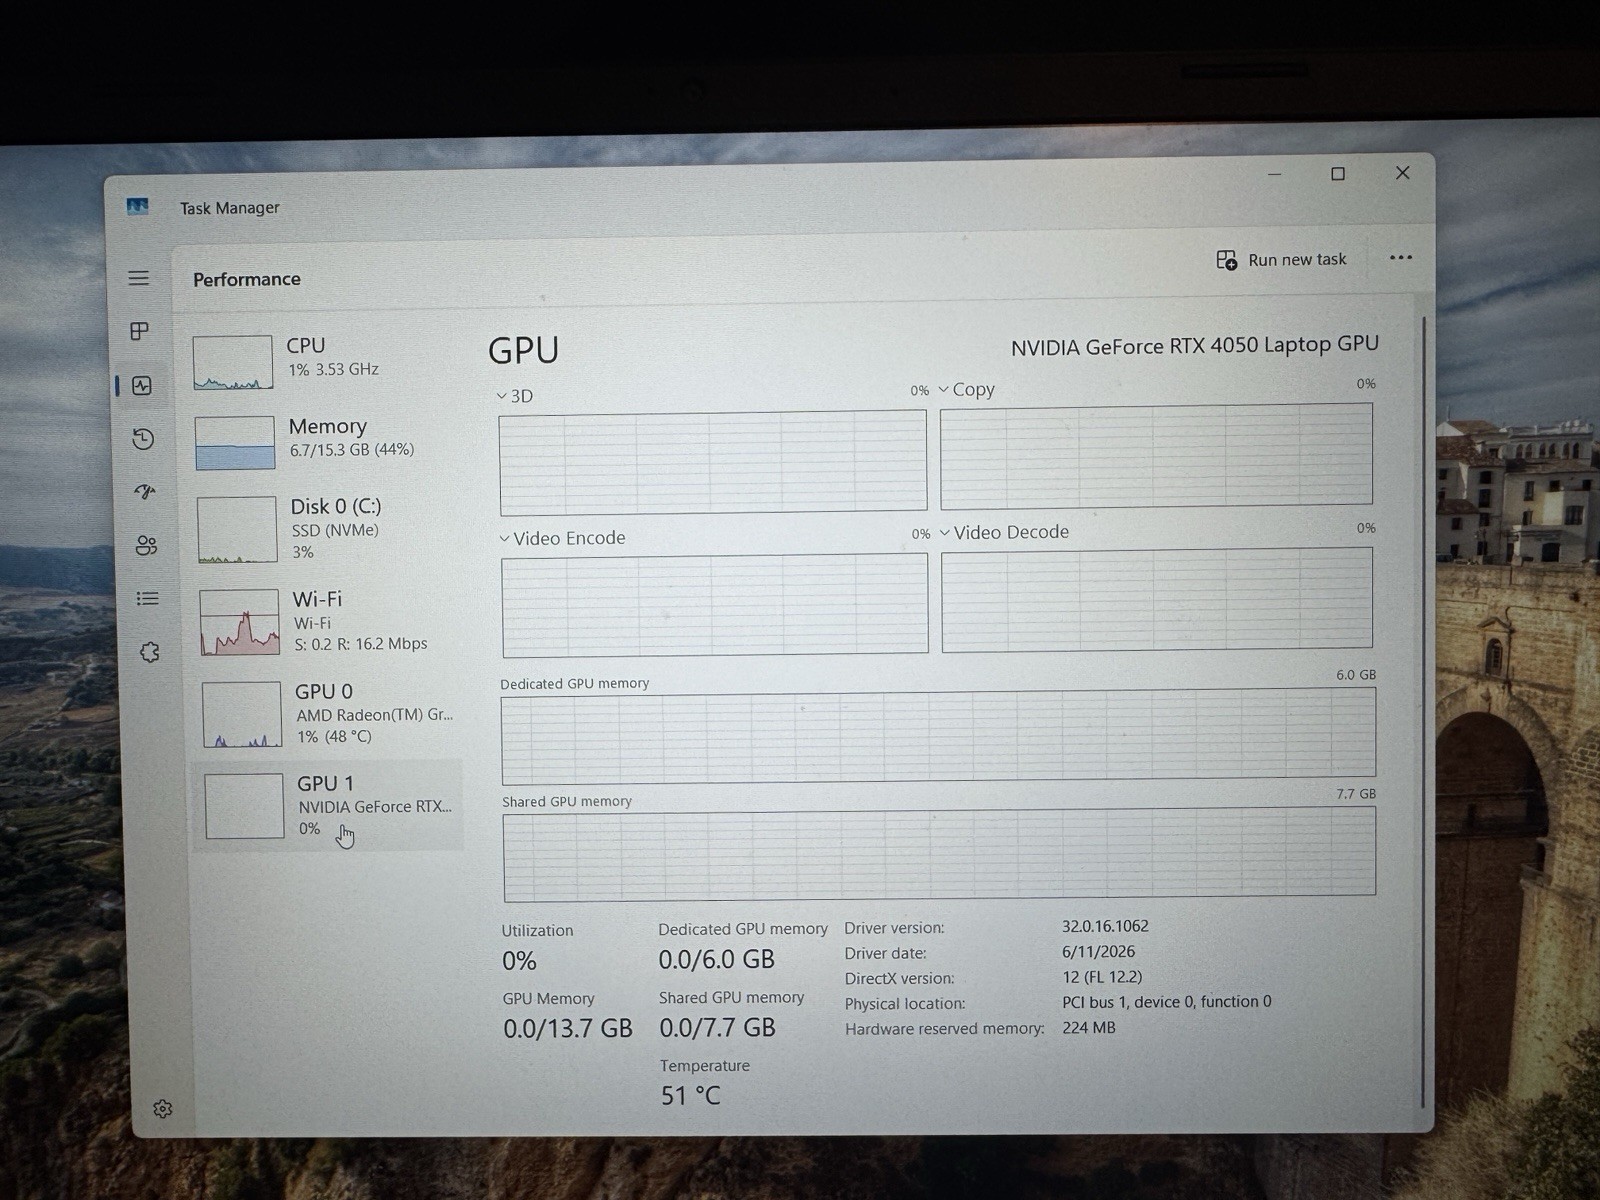Click PCI bus 1 physical location value
1600x1200 pixels.
[x=1167, y=1002]
